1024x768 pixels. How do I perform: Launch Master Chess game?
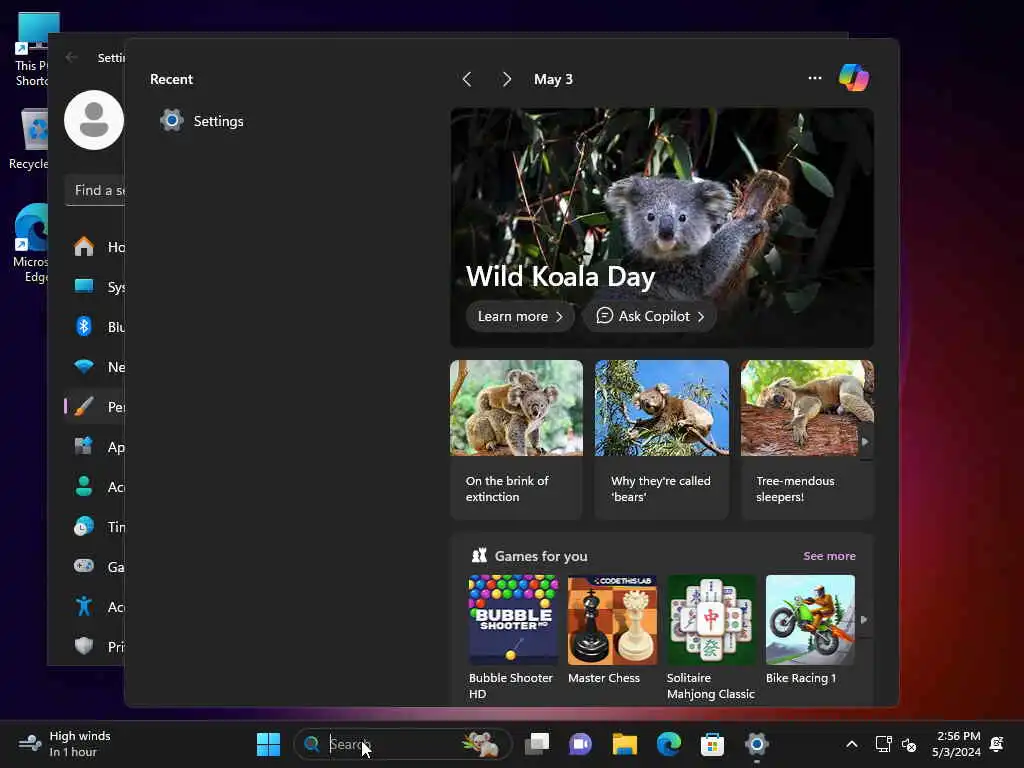(612, 630)
